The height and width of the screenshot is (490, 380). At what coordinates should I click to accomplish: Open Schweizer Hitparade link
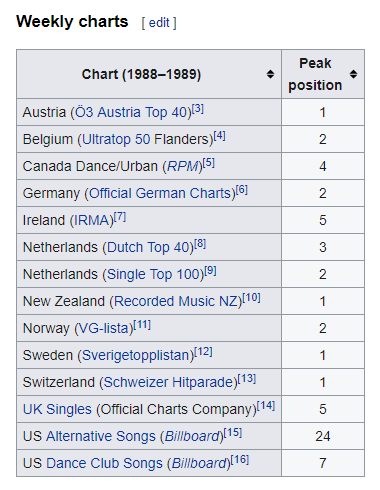point(168,382)
